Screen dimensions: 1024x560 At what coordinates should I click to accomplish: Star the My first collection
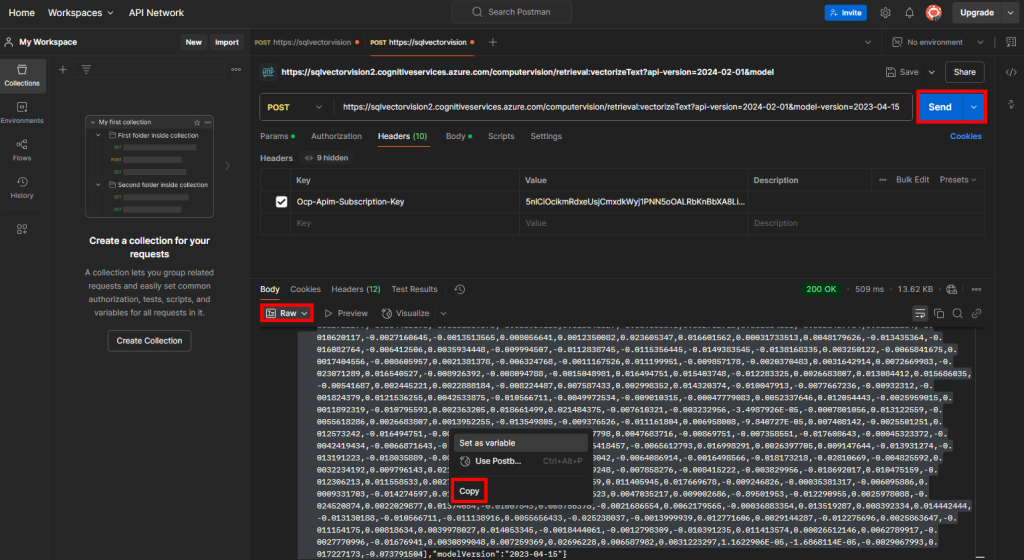click(197, 122)
